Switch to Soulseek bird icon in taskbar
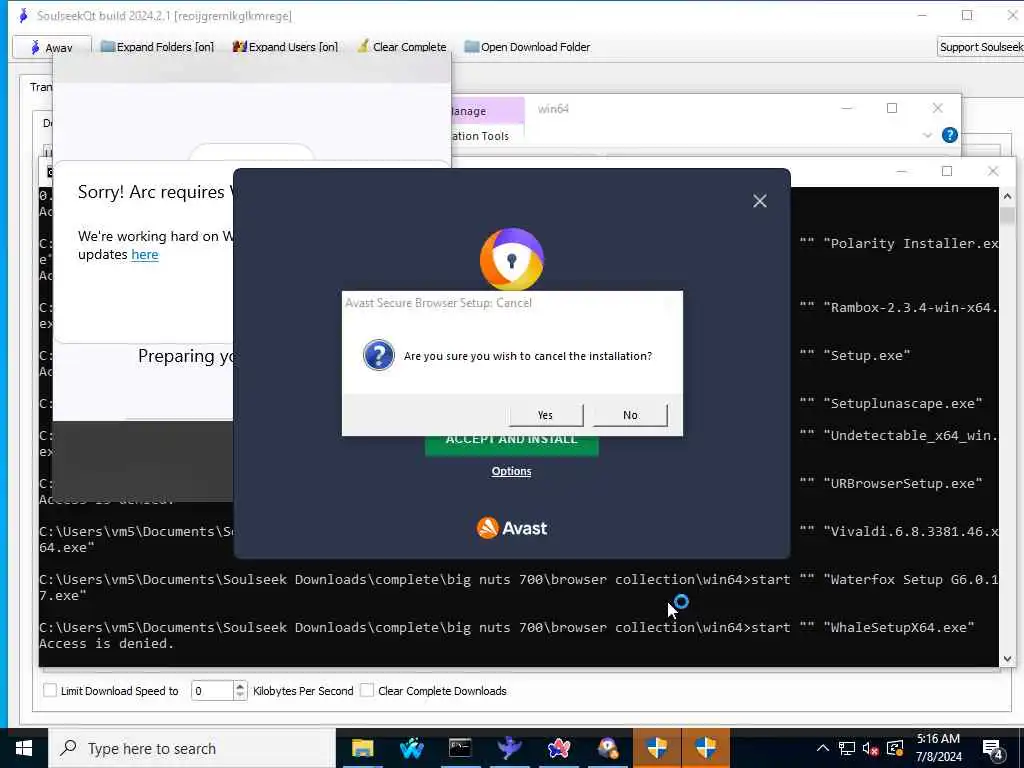The image size is (1024, 768). pyautogui.click(x=509, y=748)
